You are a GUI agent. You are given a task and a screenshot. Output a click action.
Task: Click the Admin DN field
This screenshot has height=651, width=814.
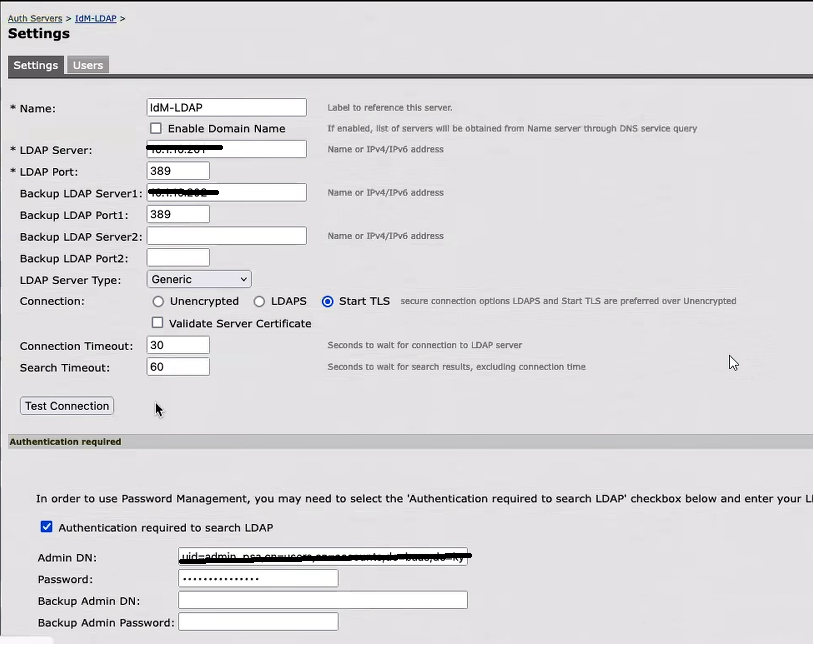coord(320,557)
